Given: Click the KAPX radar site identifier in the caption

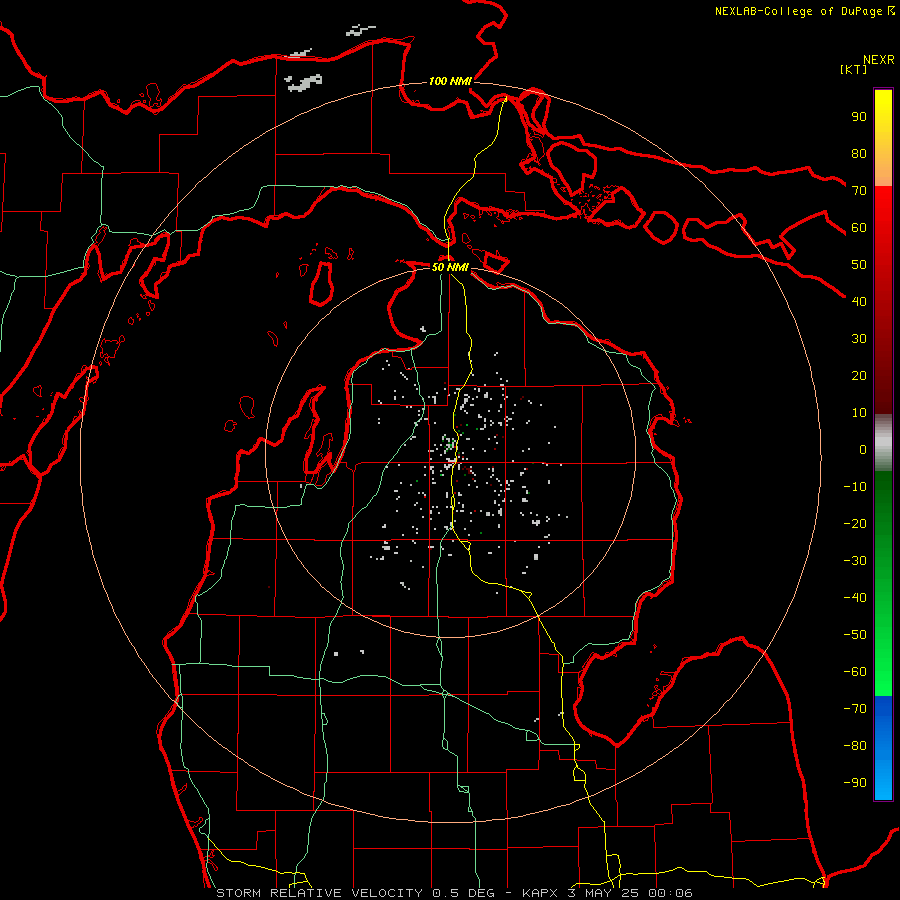Looking at the screenshot, I should (x=540, y=893).
